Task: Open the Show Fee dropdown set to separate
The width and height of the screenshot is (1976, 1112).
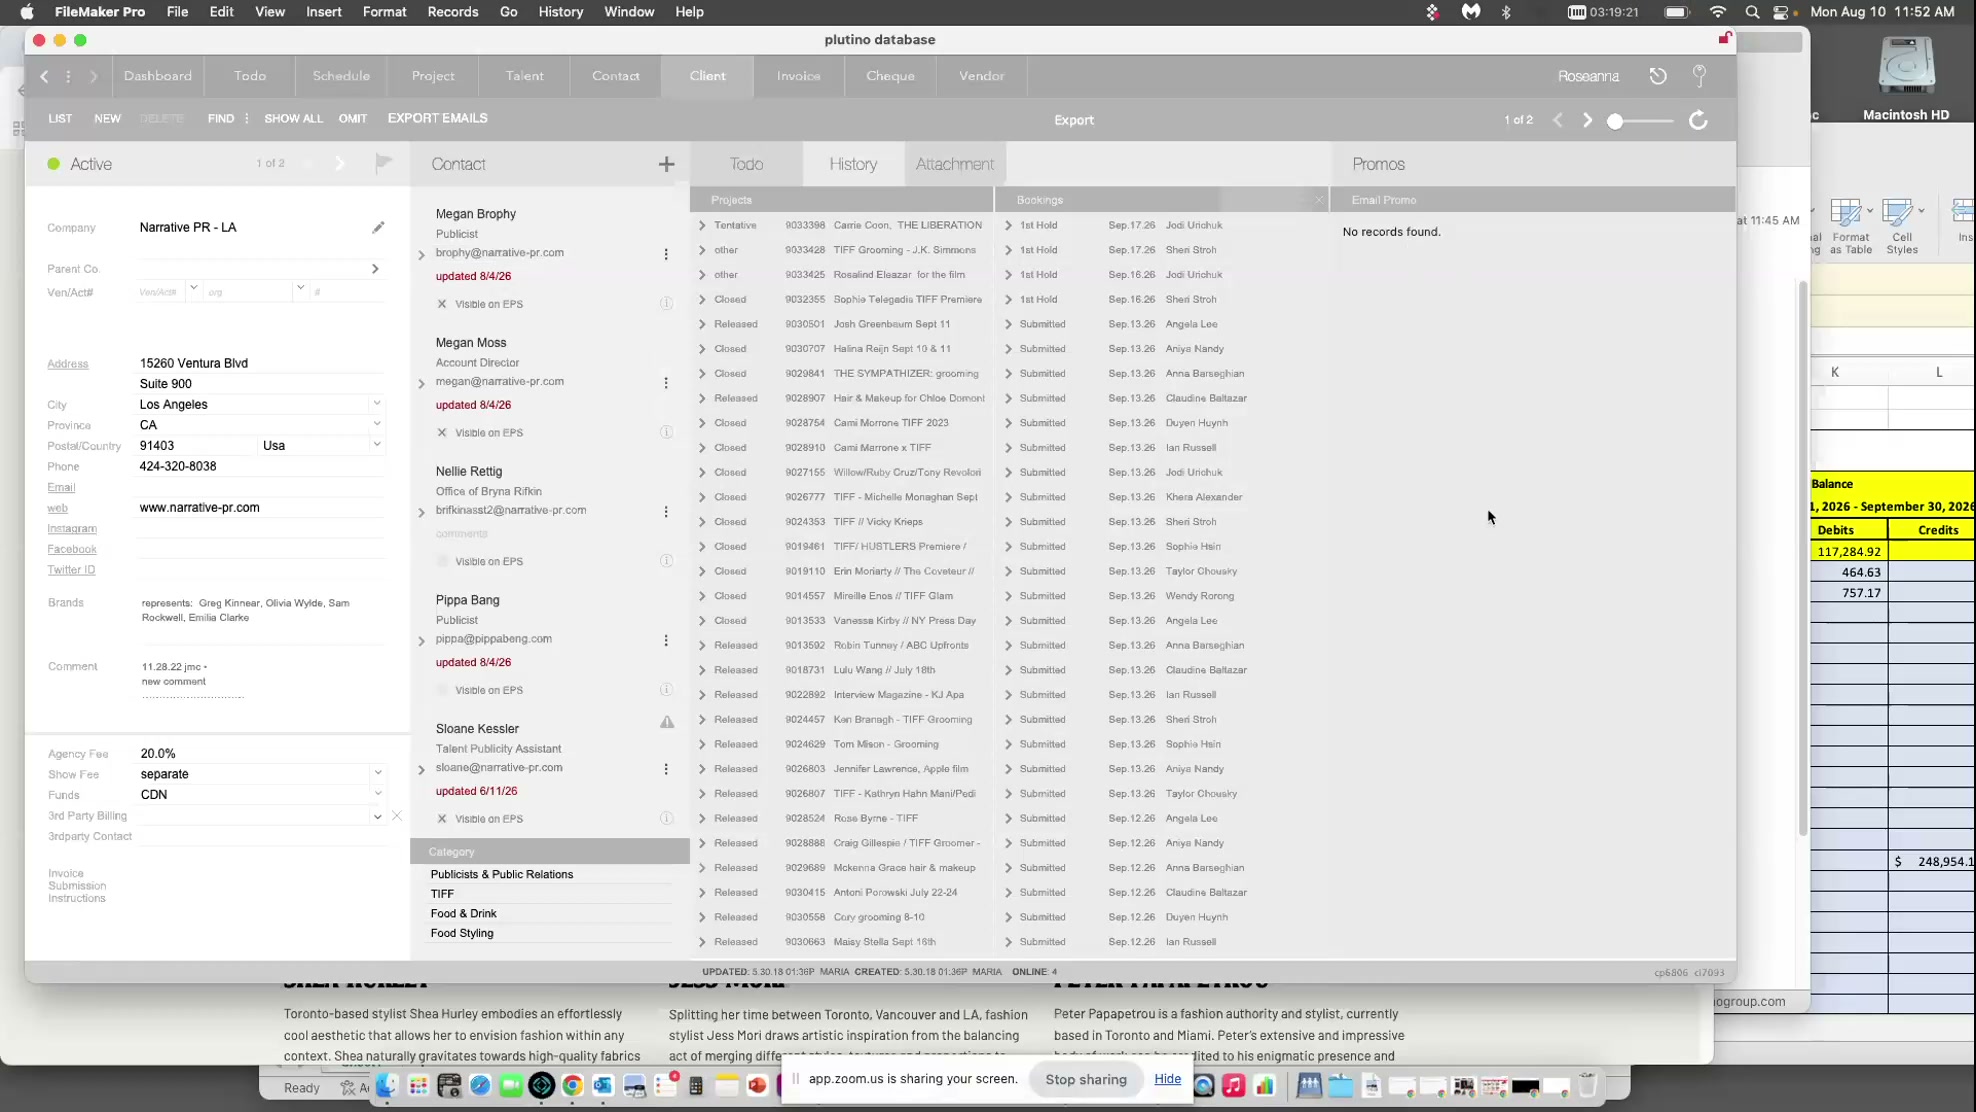Action: coord(378,774)
